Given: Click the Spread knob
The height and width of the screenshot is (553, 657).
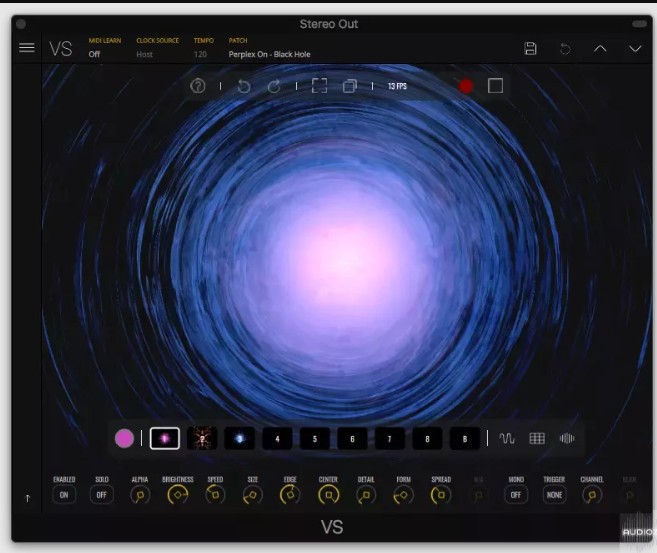Looking at the screenshot, I should [x=441, y=495].
